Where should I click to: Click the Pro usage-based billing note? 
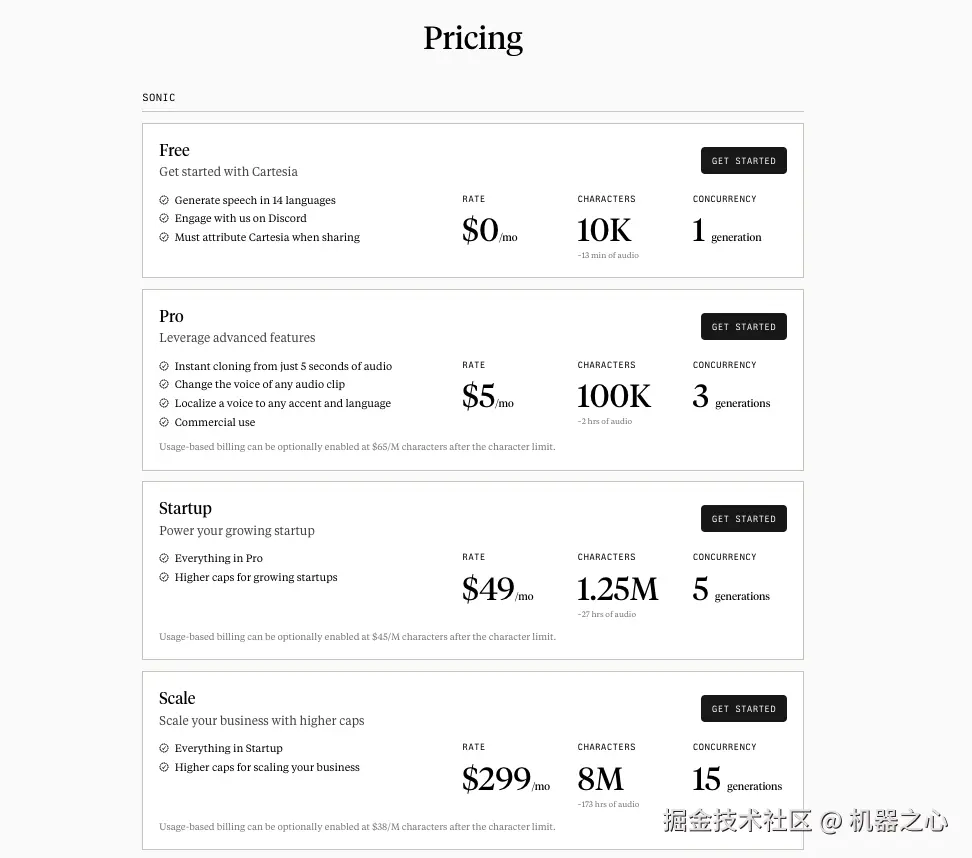pos(357,446)
